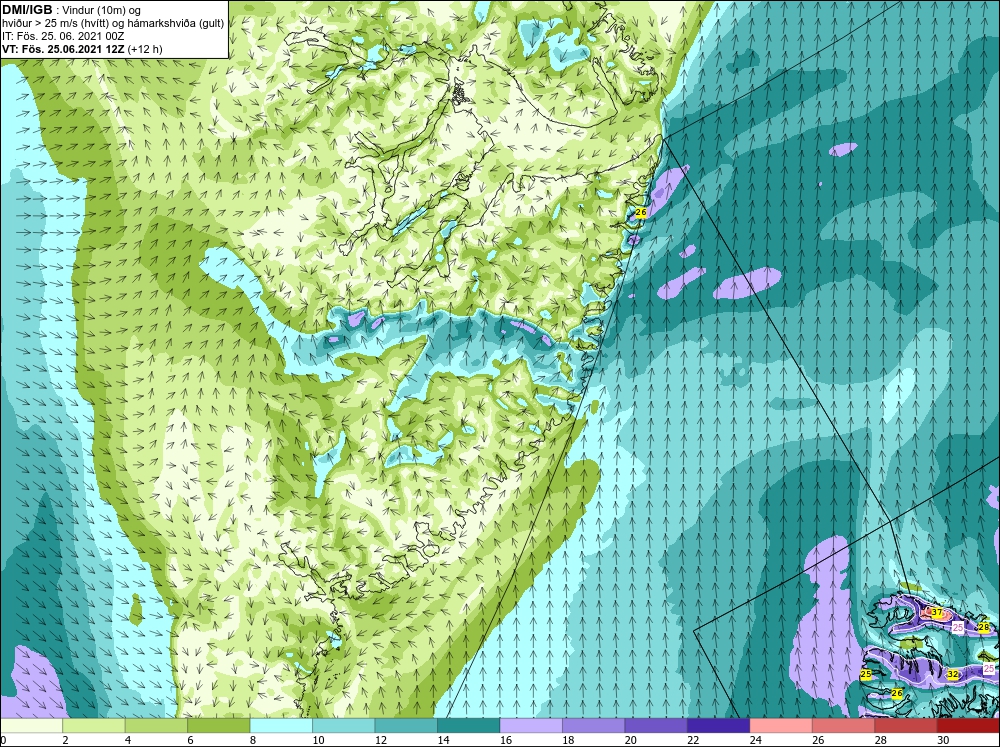
Task: Click the yellow 25 gust label
Action: 866,674
